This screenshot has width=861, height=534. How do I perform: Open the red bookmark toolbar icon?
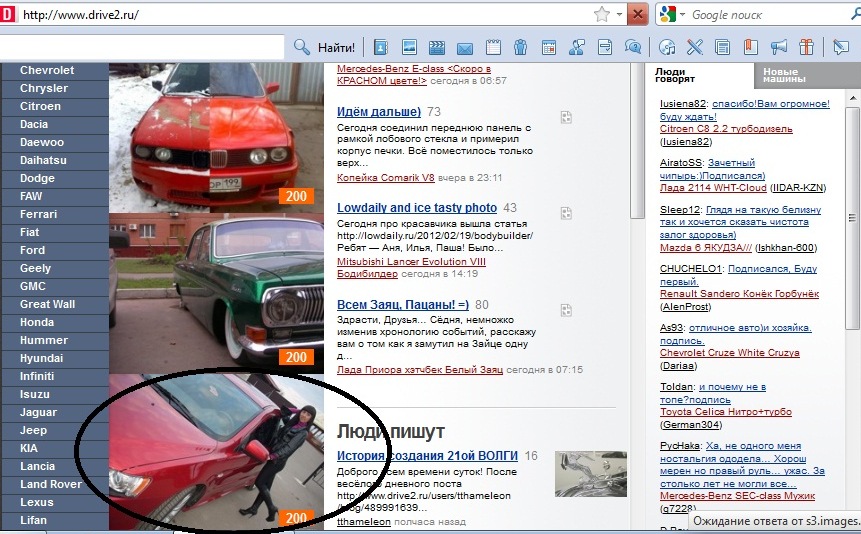751,47
